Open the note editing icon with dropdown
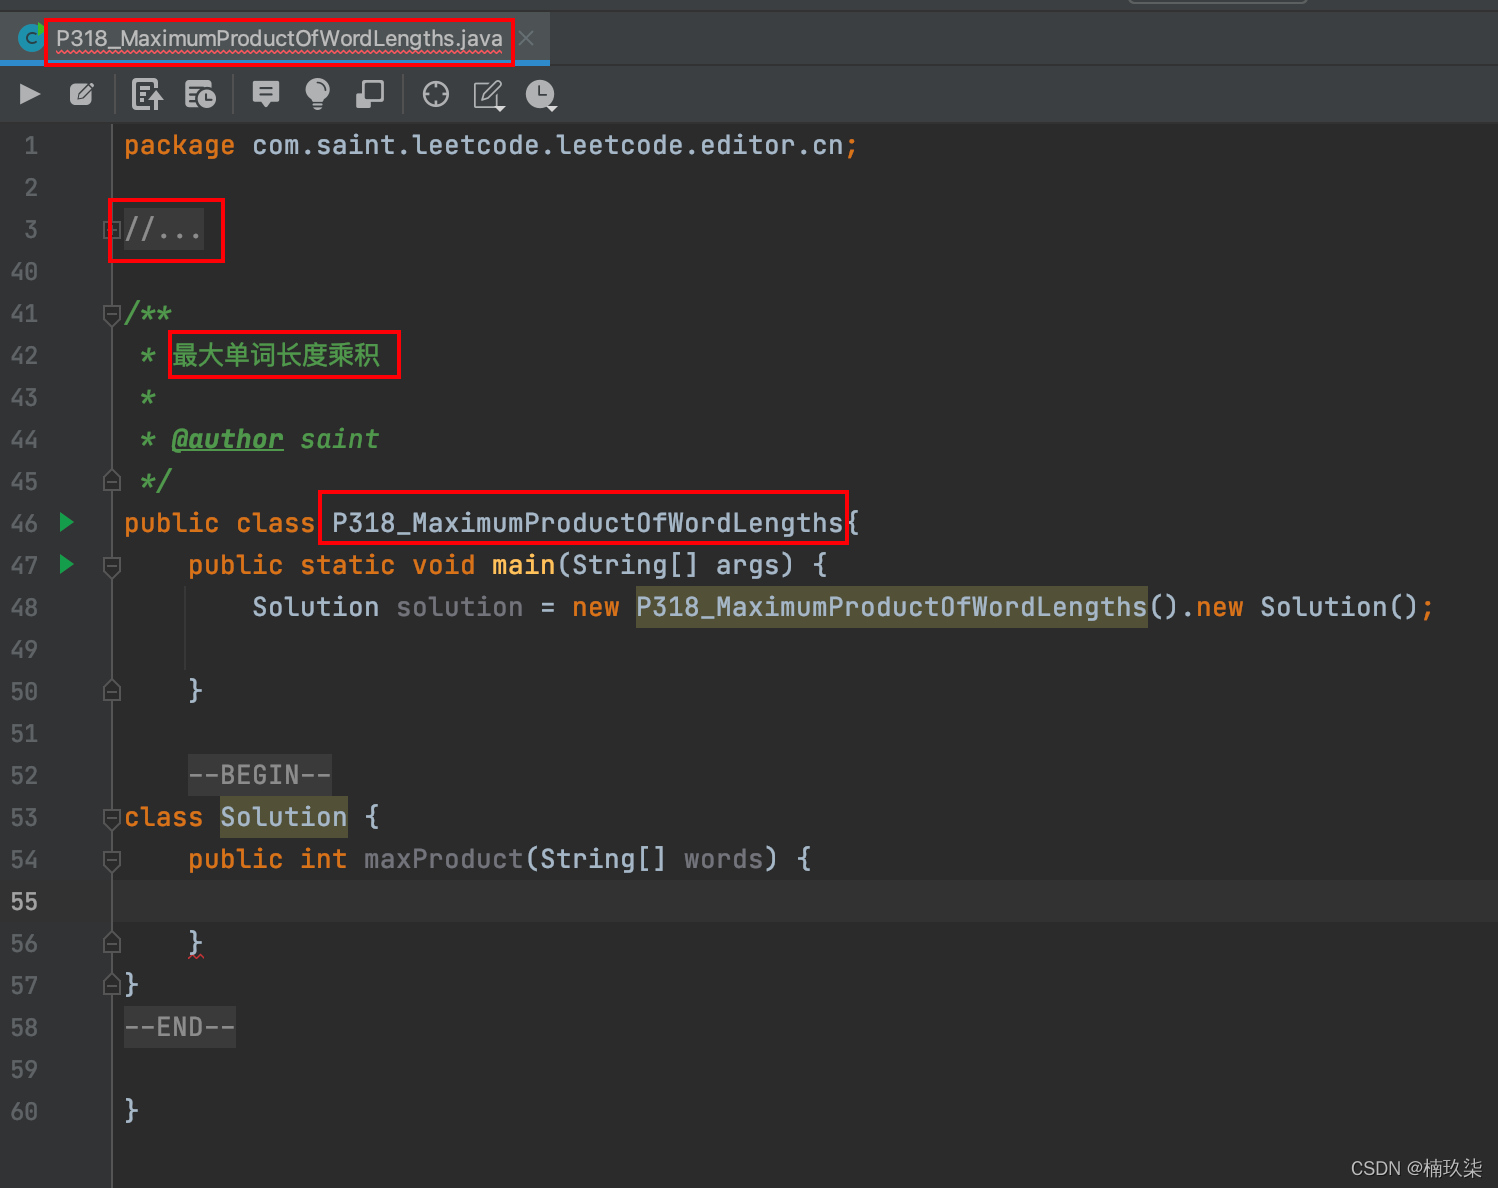Viewport: 1498px width, 1188px height. 488,94
